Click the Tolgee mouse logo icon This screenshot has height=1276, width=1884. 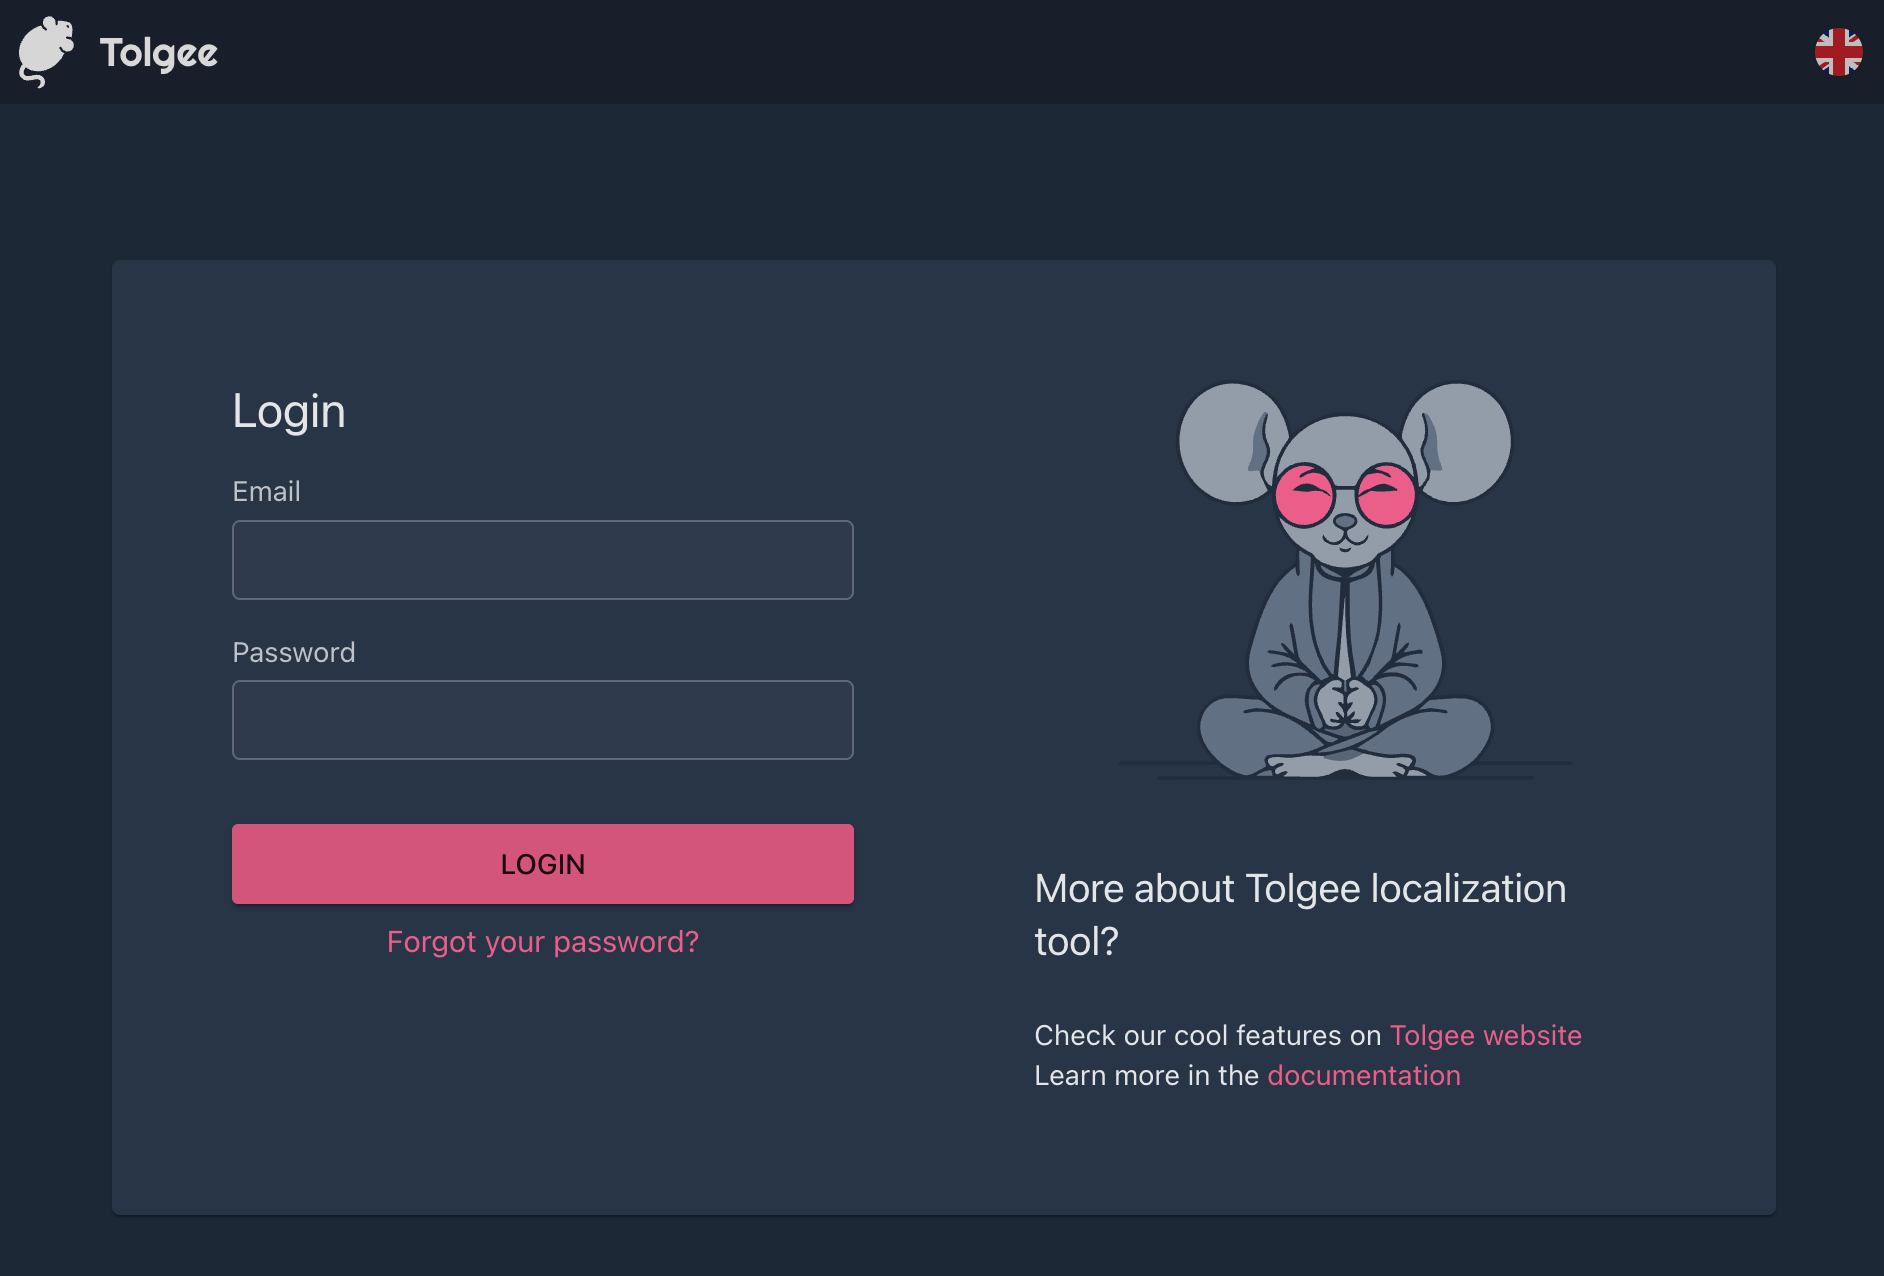(x=46, y=52)
